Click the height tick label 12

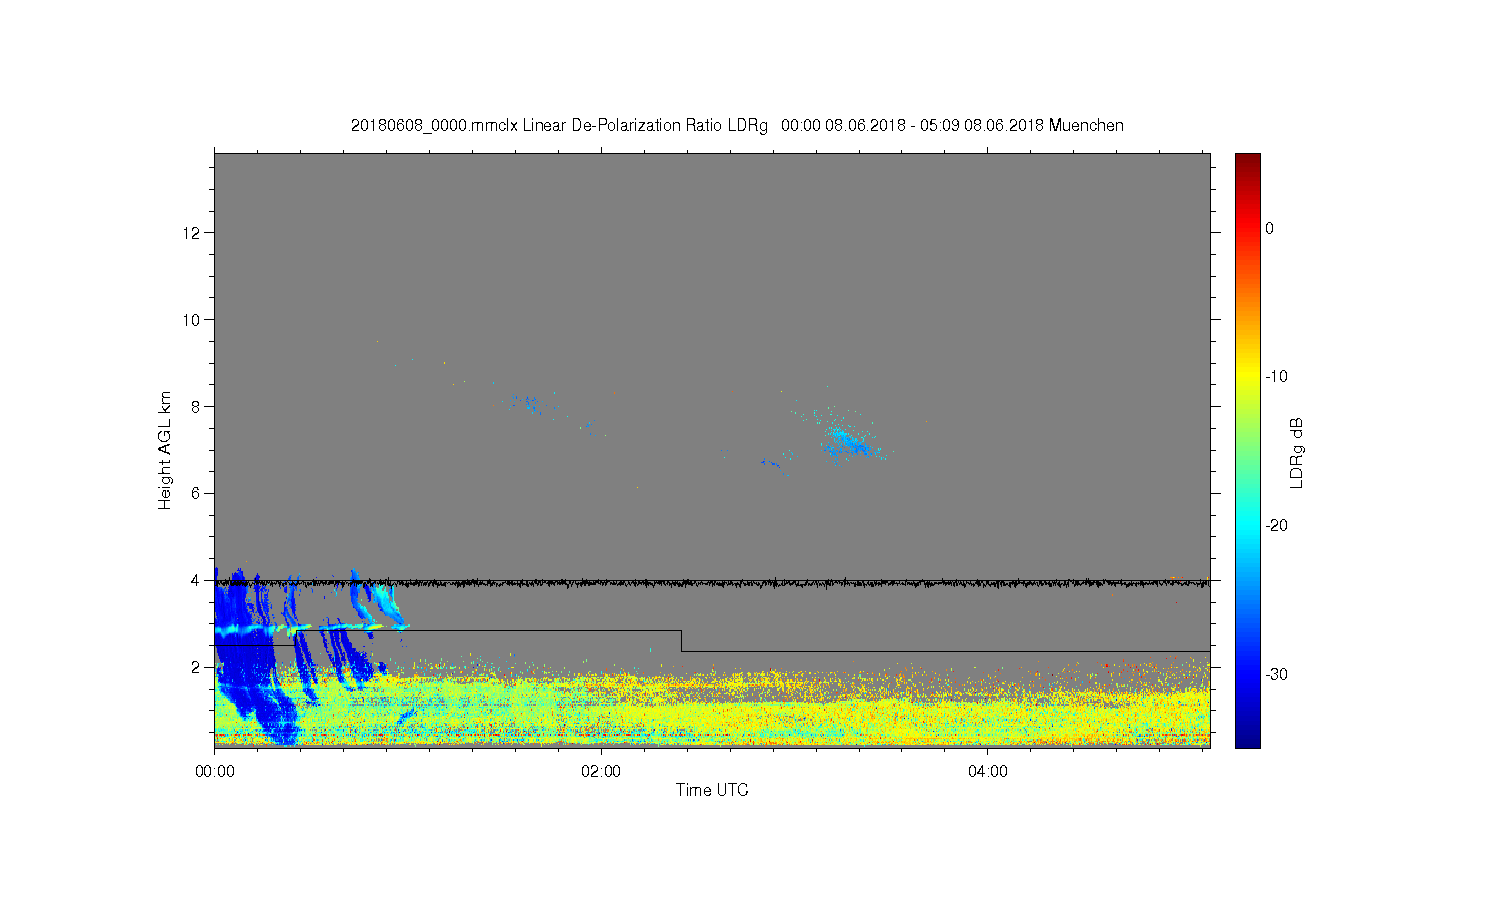(x=192, y=233)
